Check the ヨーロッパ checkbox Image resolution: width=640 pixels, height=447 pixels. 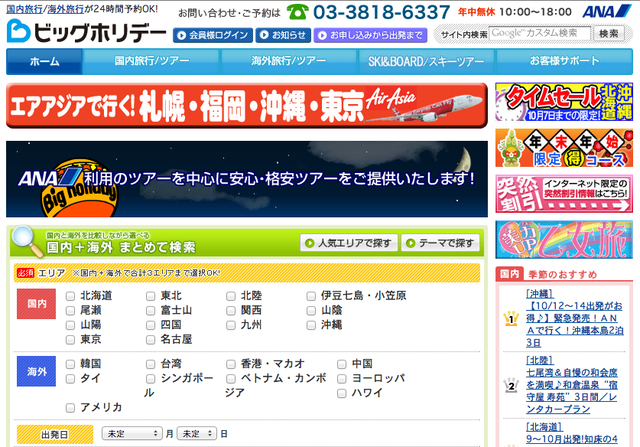[342, 379]
